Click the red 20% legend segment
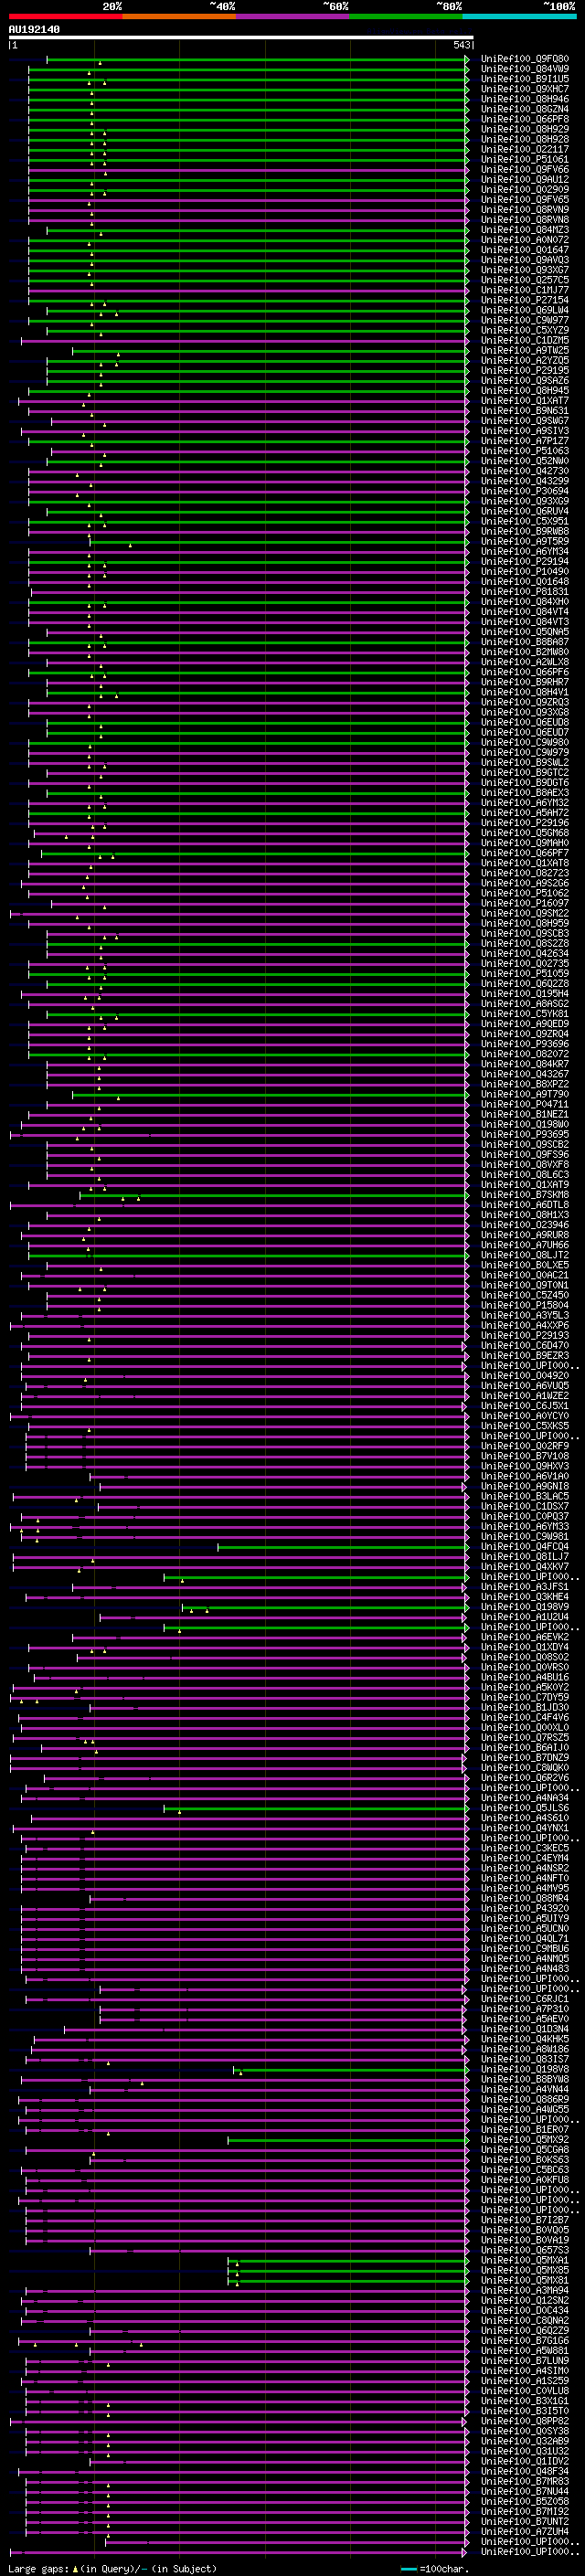This screenshot has width=585, height=2576. click(65, 16)
